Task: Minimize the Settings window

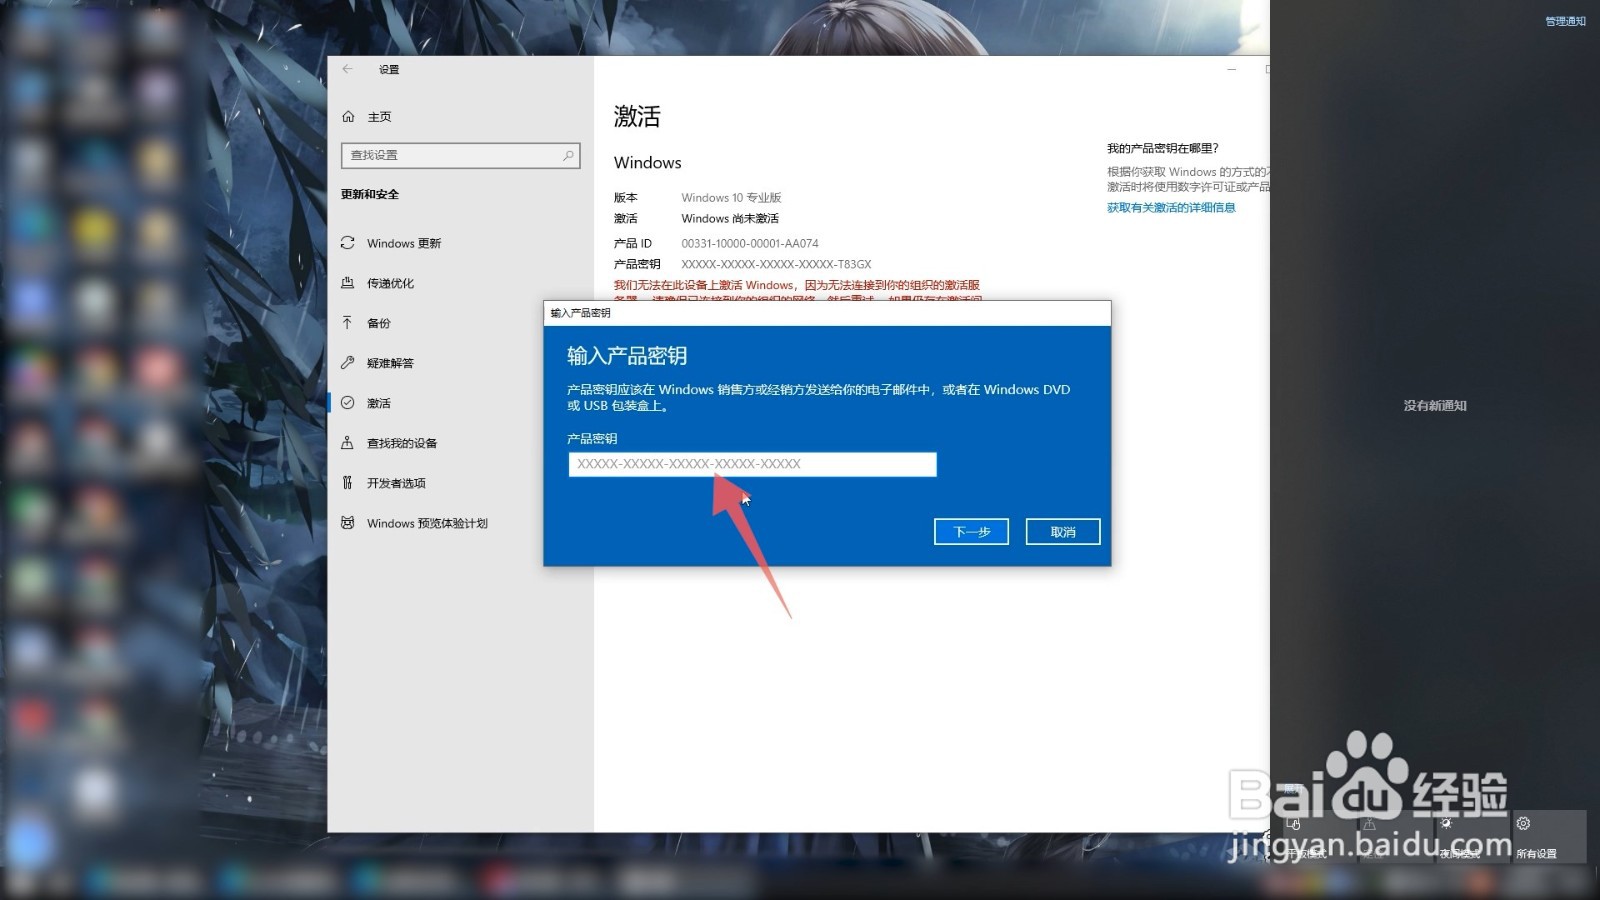Action: pyautogui.click(x=1232, y=69)
